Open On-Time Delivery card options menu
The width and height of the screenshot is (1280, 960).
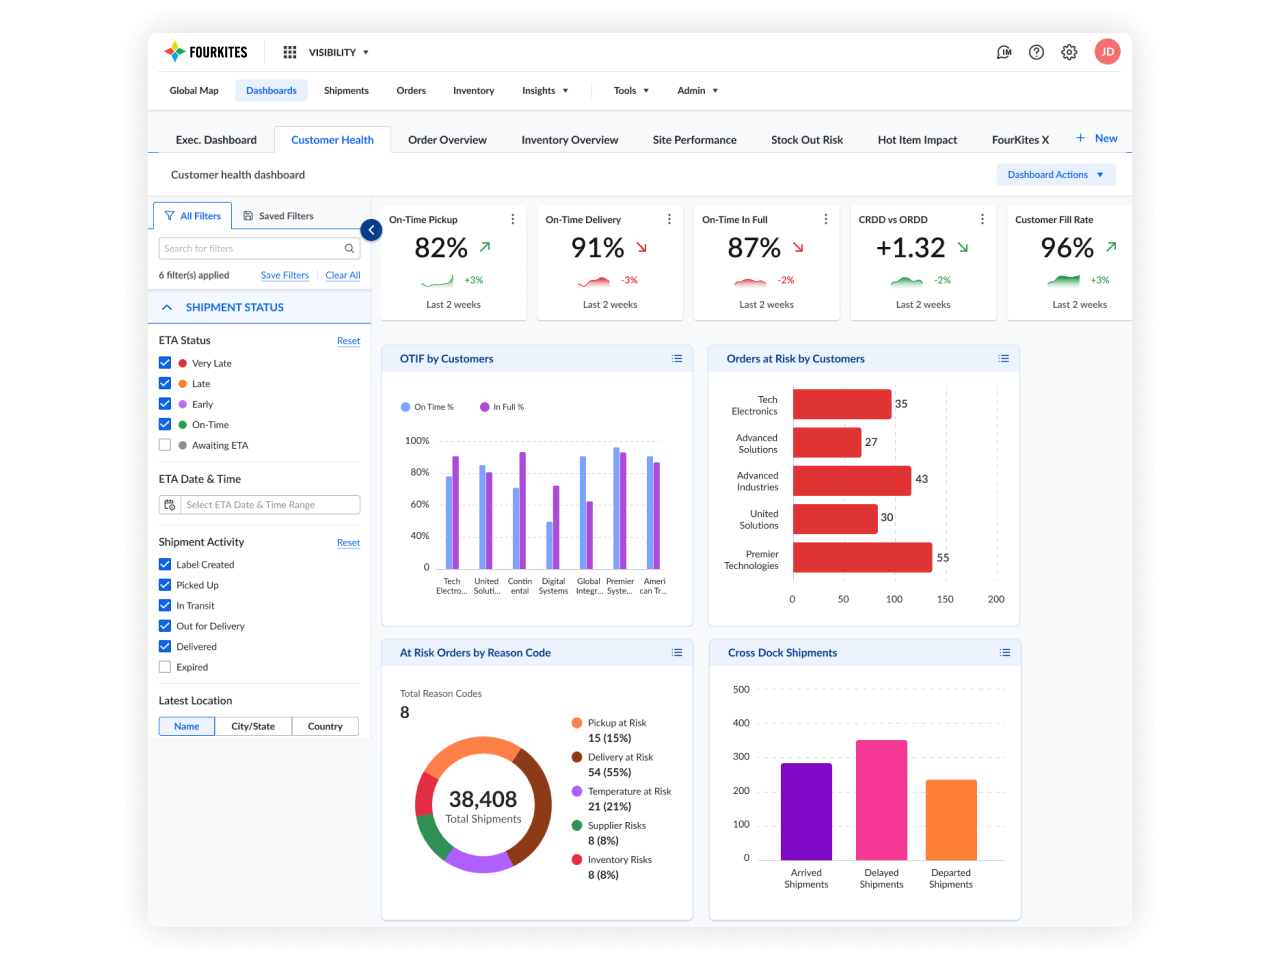(x=669, y=219)
